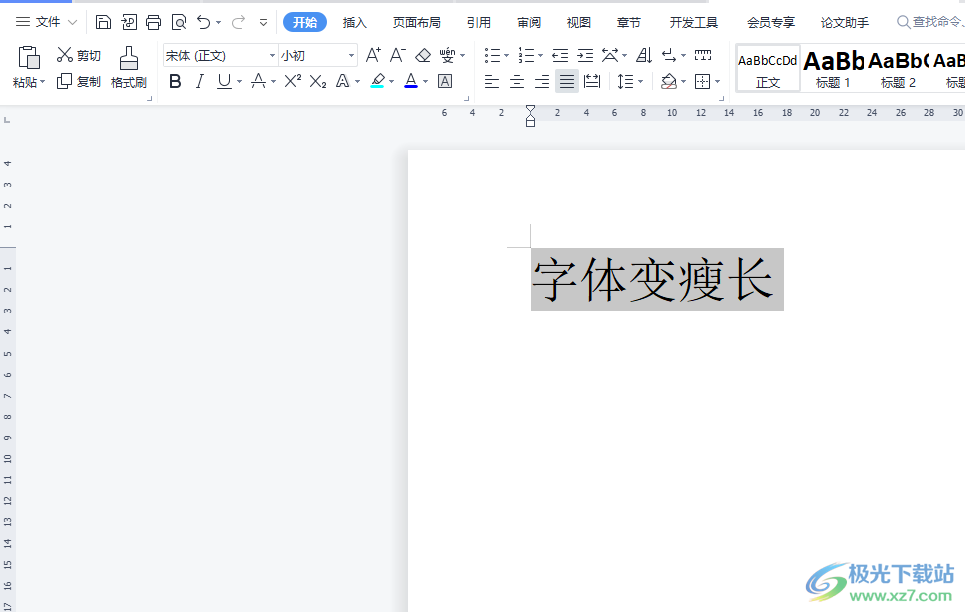
Task: Select the Format Painter (格式刷) tool
Action: (x=129, y=68)
